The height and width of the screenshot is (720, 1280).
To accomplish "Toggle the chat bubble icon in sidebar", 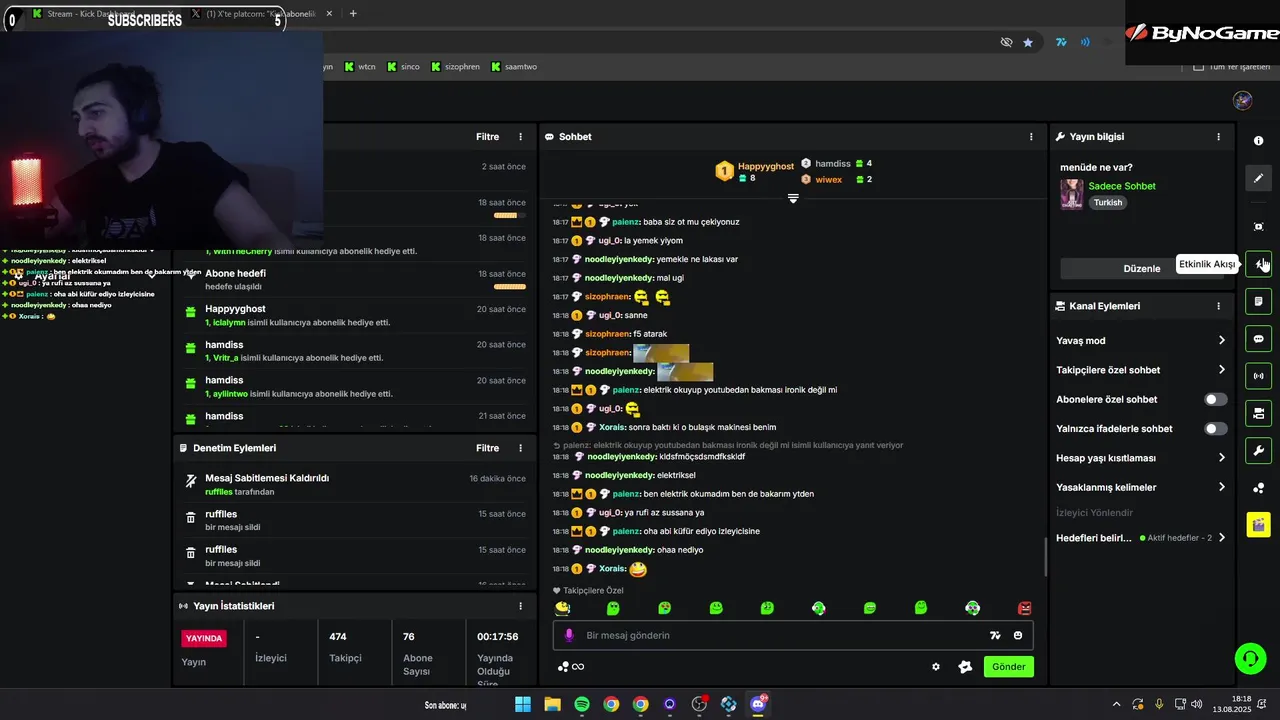I will (x=1258, y=339).
